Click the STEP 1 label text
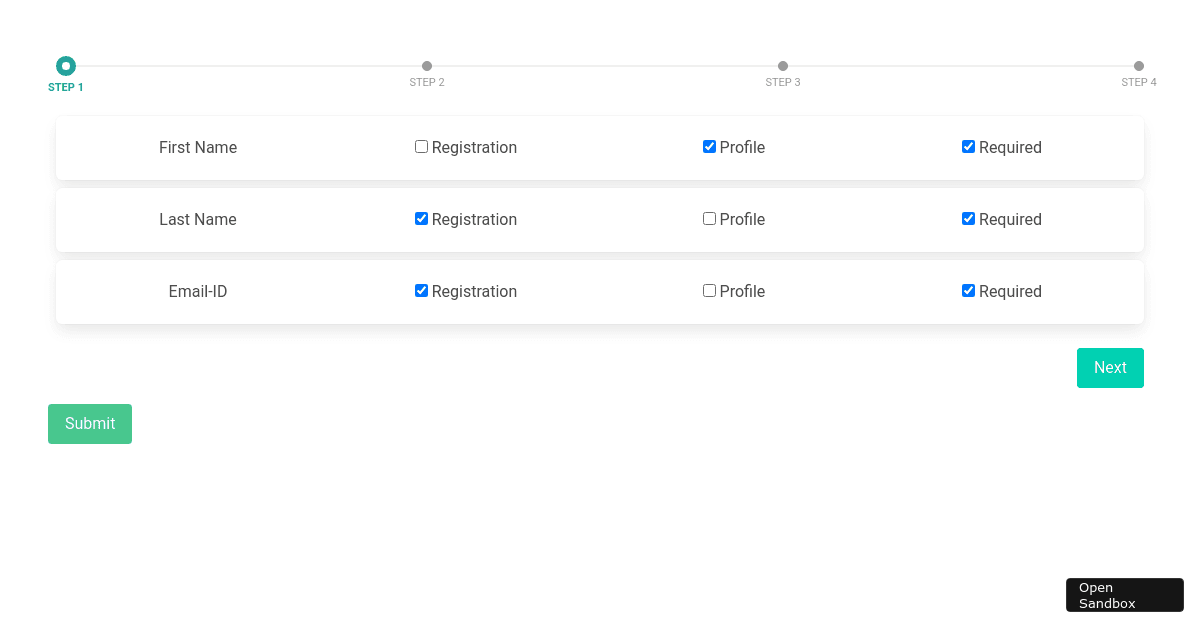 click(x=65, y=87)
